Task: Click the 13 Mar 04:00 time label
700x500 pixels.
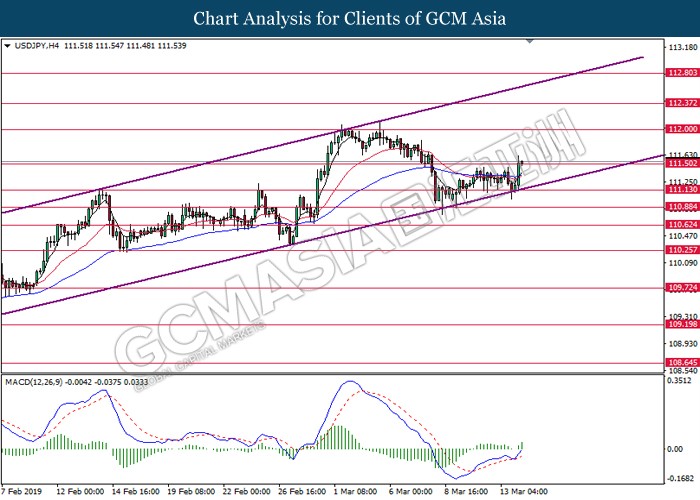Action: 524,492
